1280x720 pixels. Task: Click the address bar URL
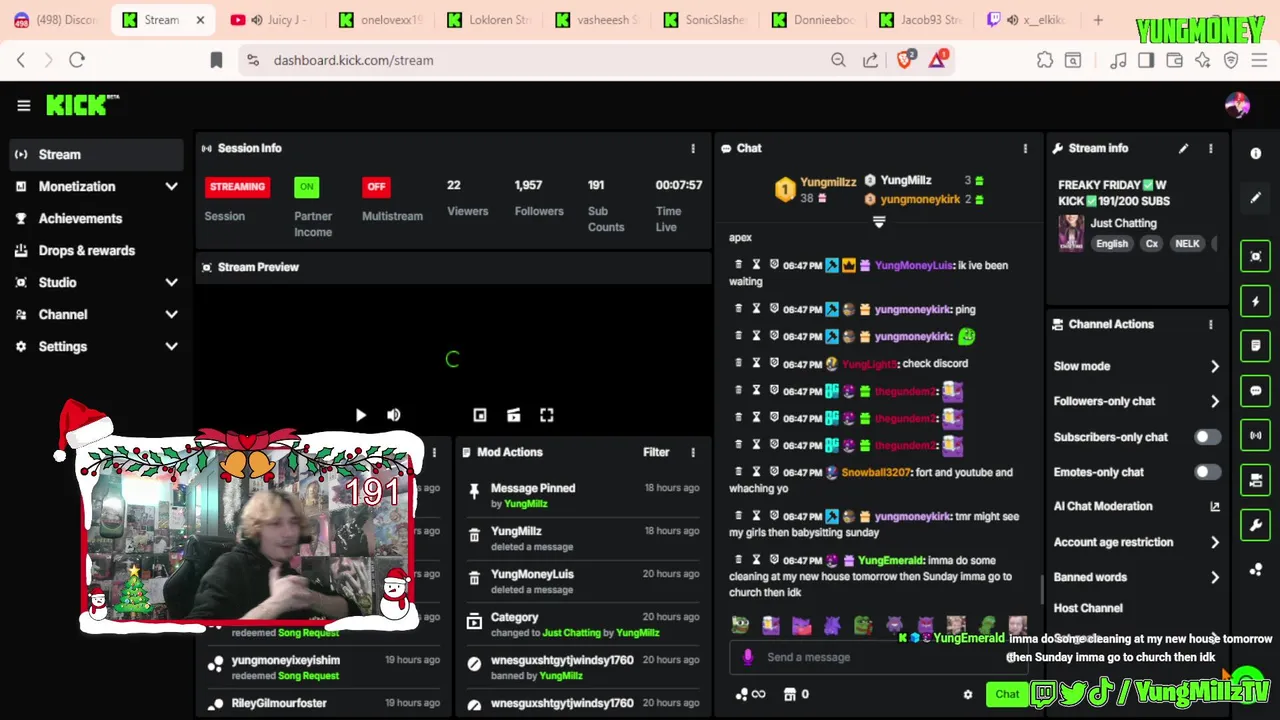(x=354, y=60)
